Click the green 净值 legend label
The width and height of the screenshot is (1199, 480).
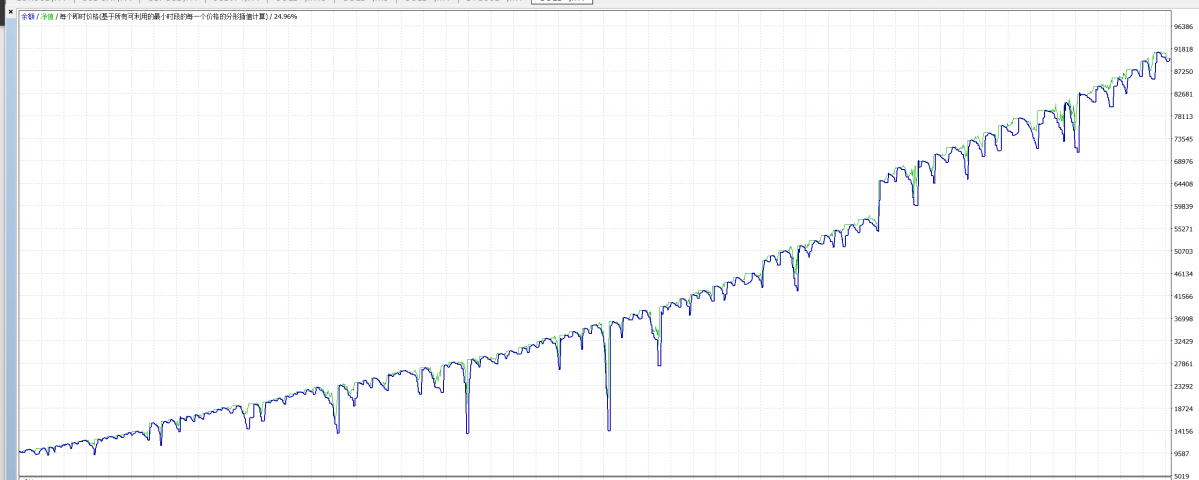47,16
